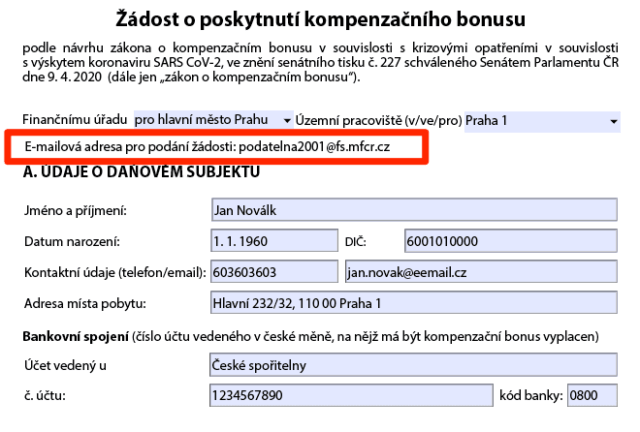Click the Kontaktní údaje (telefon/email) label
Image resolution: width=640 pixels, height=432 pixels.
115,272
